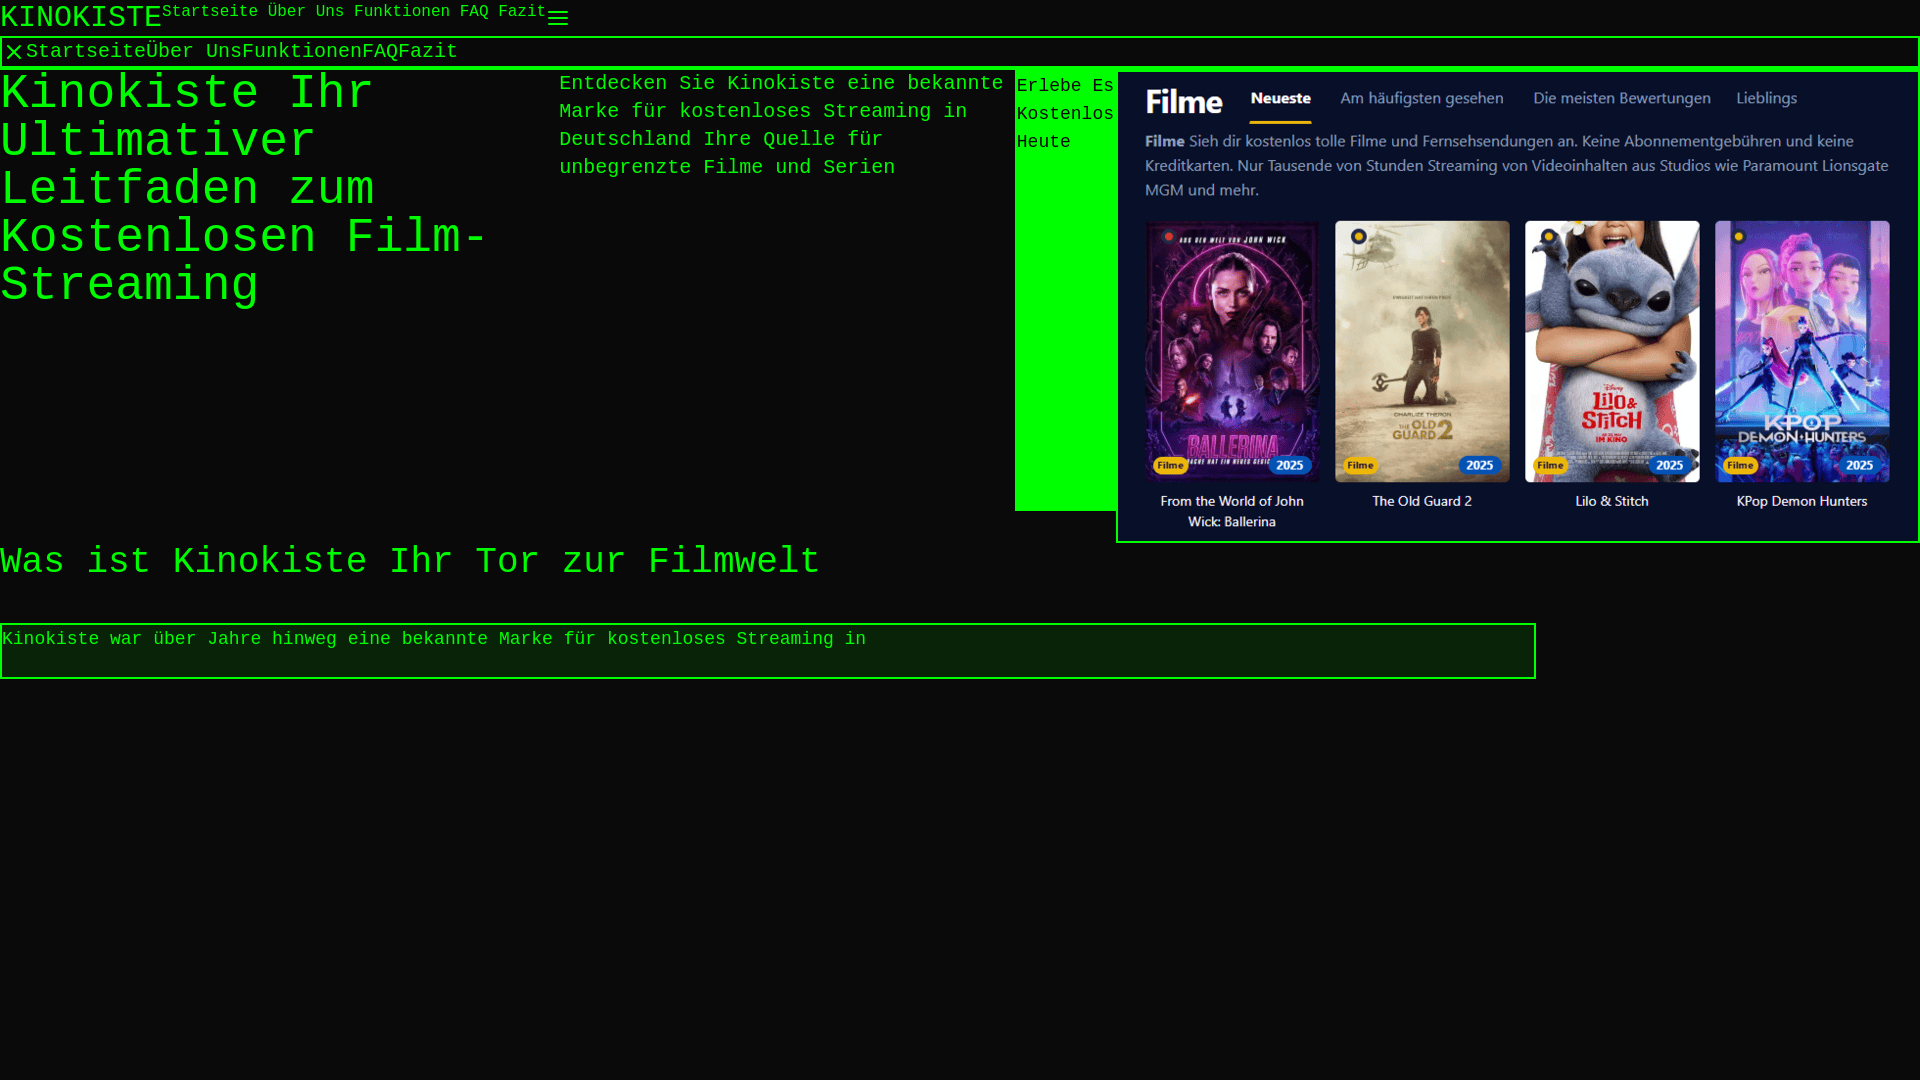Image resolution: width=1920 pixels, height=1080 pixels.
Task: Close the mobile menu with X icon
Action: coord(14,52)
